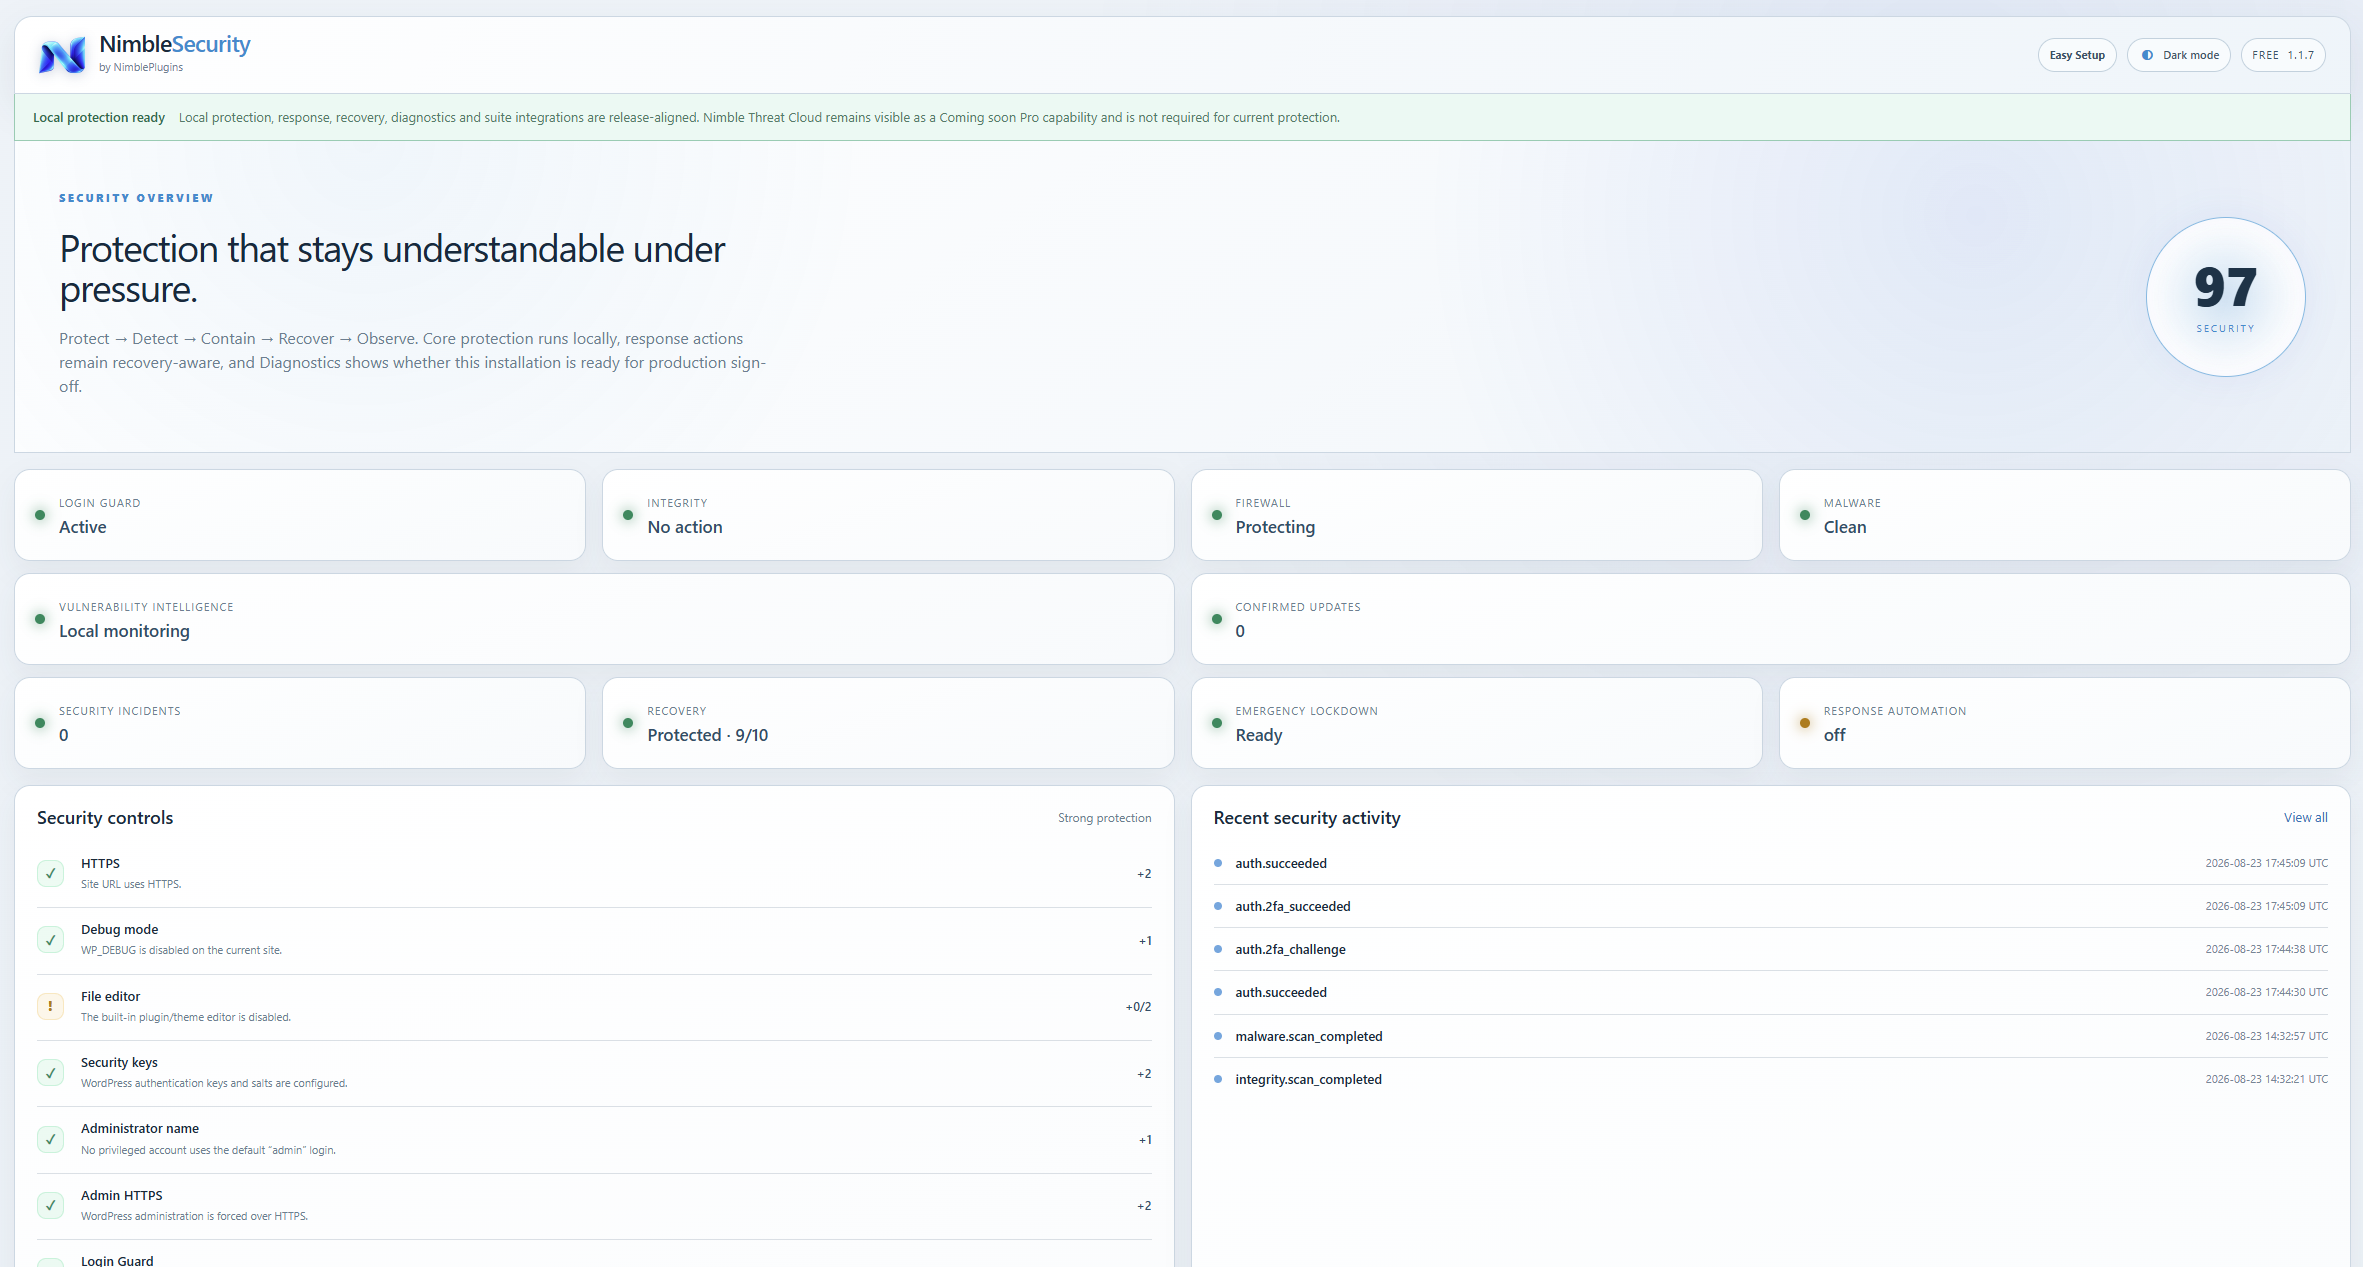Click the Debug mode check mark icon
The width and height of the screenshot is (2363, 1267).
[50, 940]
